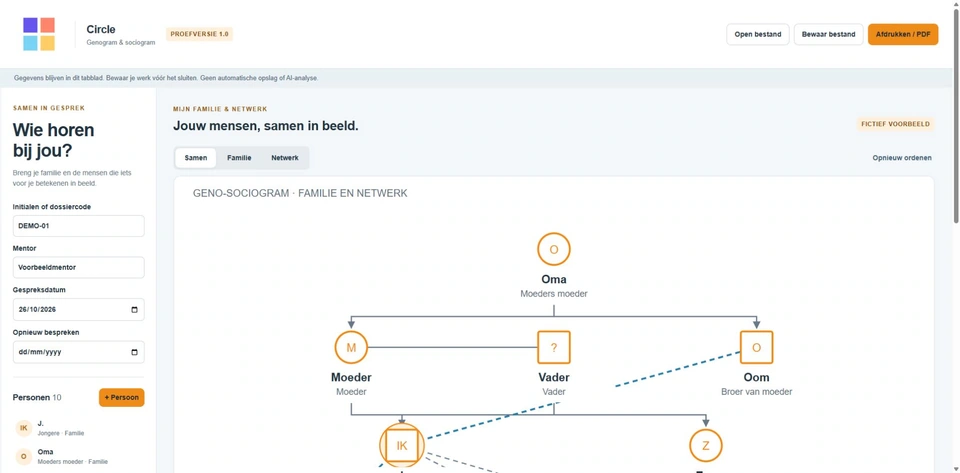This screenshot has width=960, height=473.
Task: Switch to the Familie tab
Action: pyautogui.click(x=239, y=158)
